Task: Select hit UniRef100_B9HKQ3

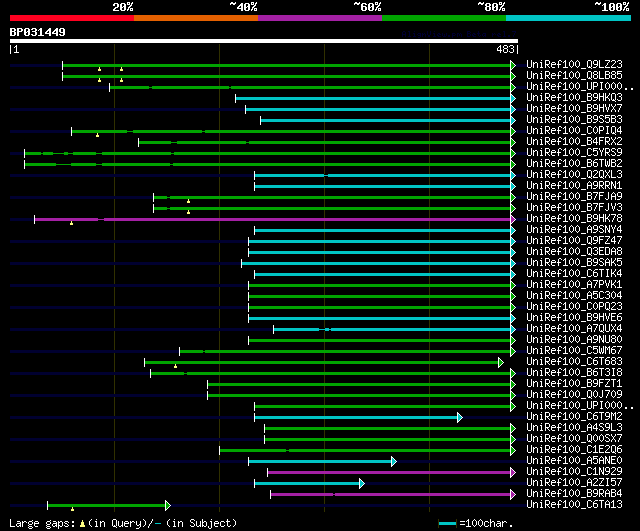Action: tap(574, 98)
